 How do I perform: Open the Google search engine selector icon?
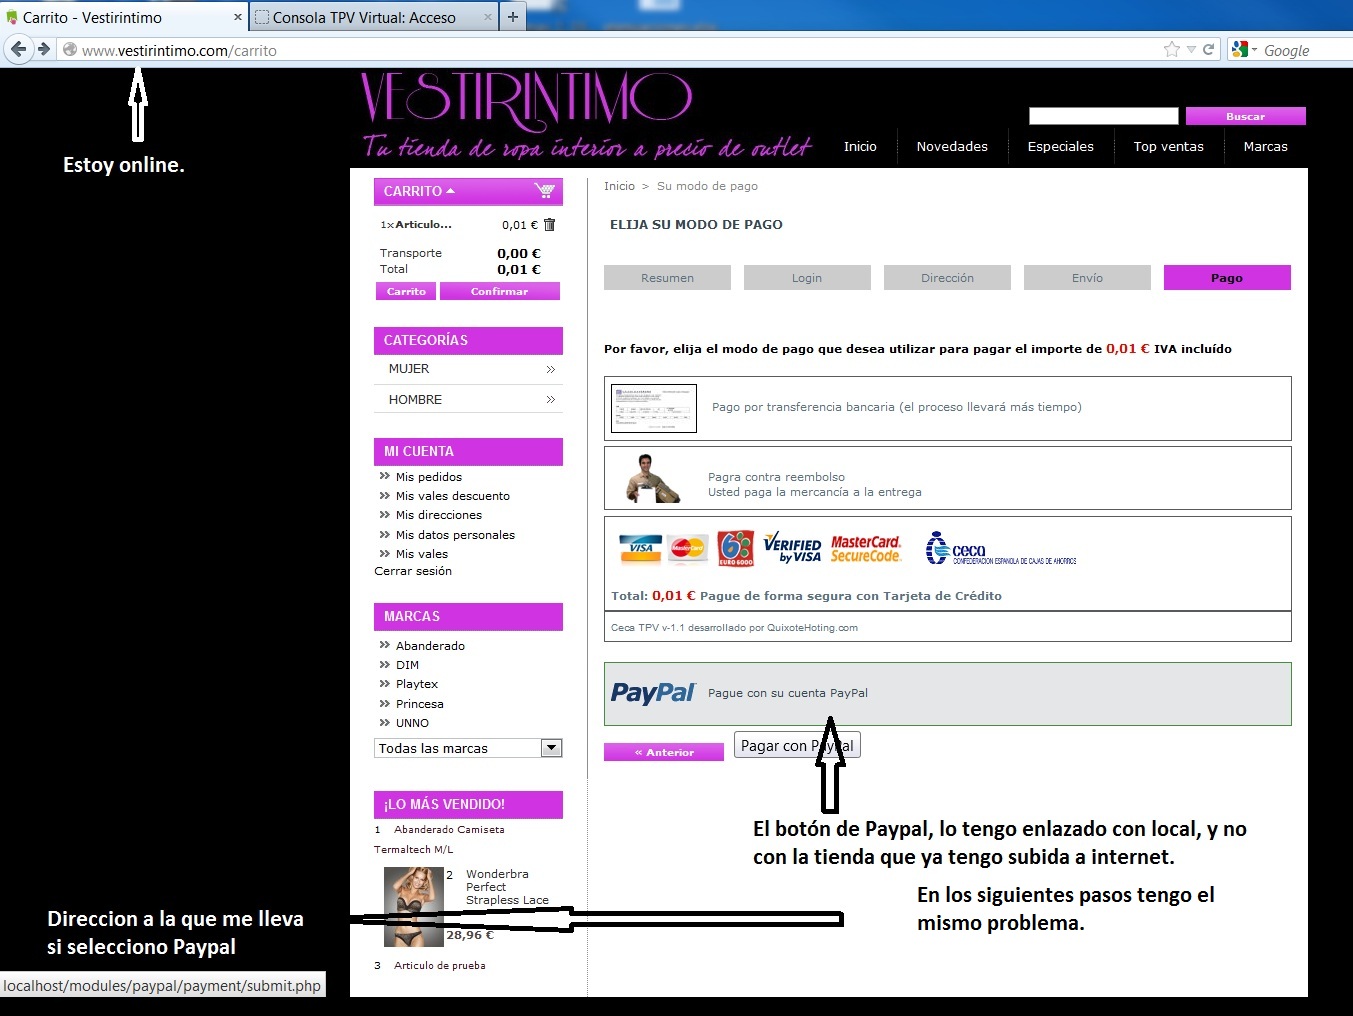[x=1240, y=50]
